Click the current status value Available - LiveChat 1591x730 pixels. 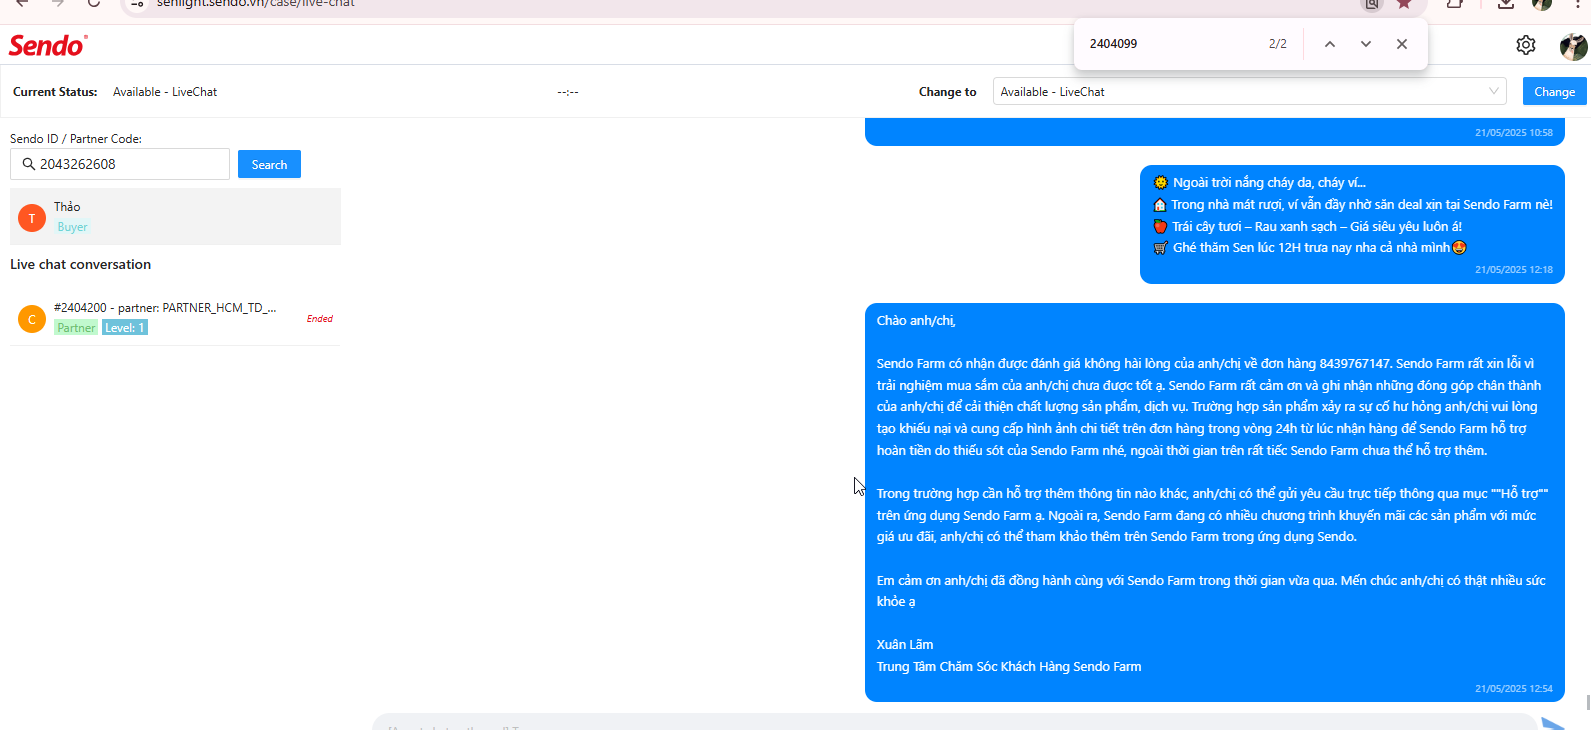tap(165, 92)
